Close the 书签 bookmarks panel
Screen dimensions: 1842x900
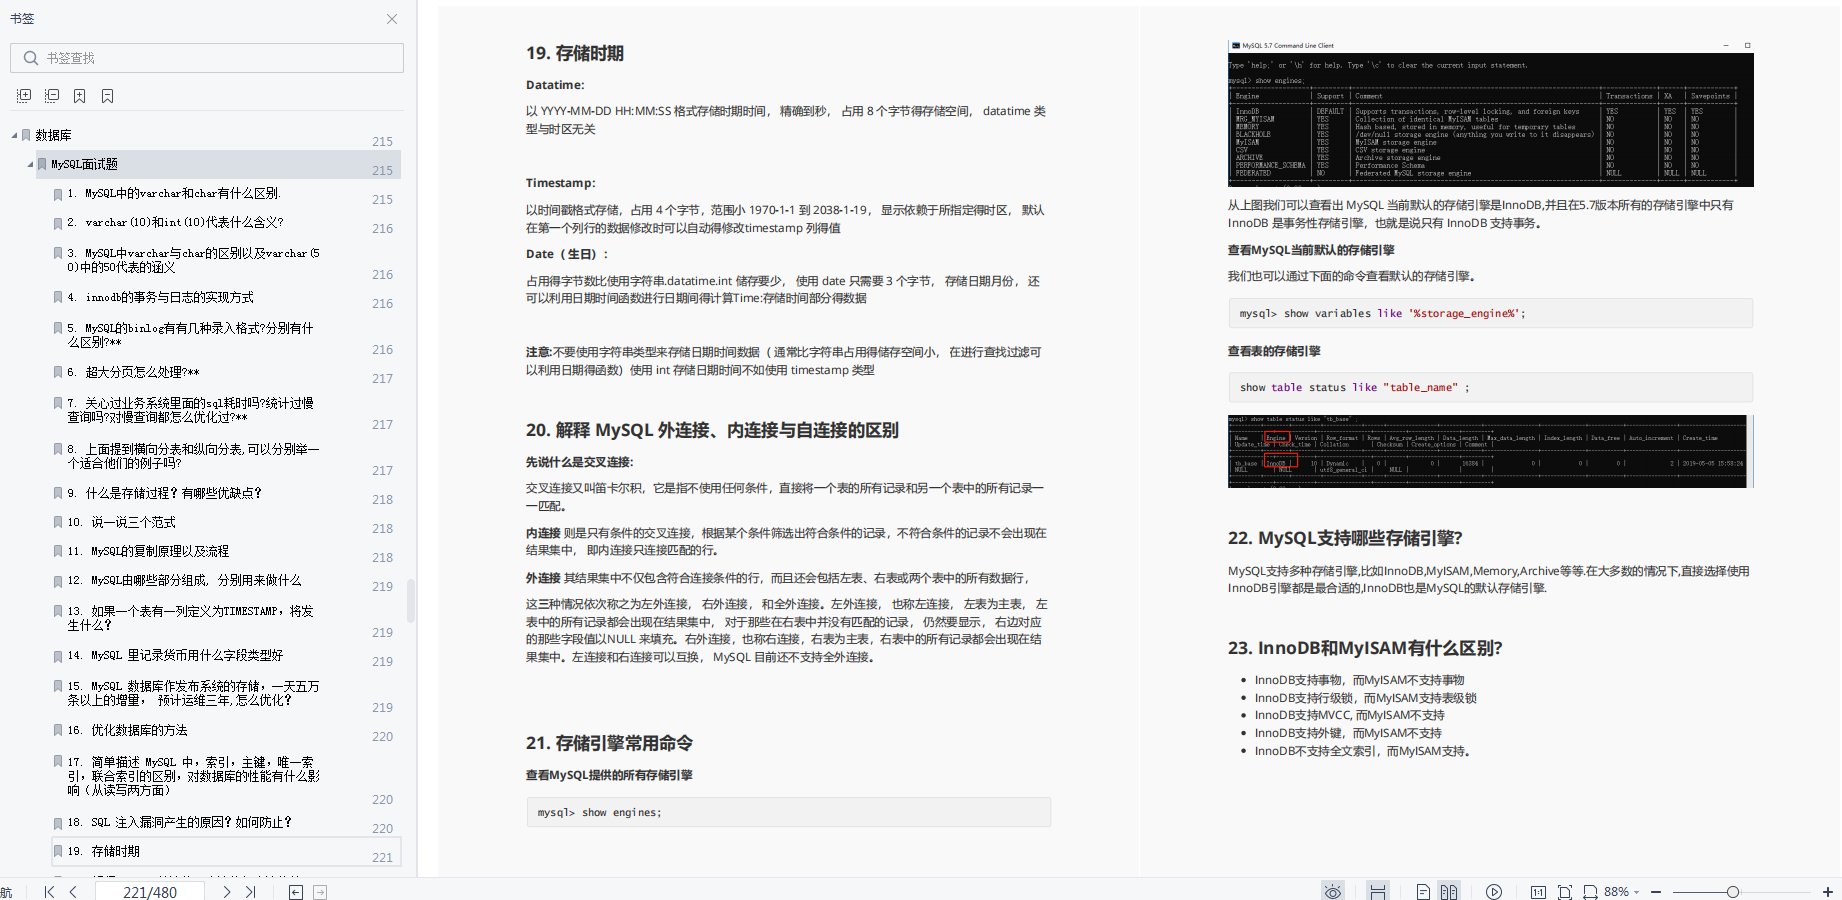click(x=392, y=19)
